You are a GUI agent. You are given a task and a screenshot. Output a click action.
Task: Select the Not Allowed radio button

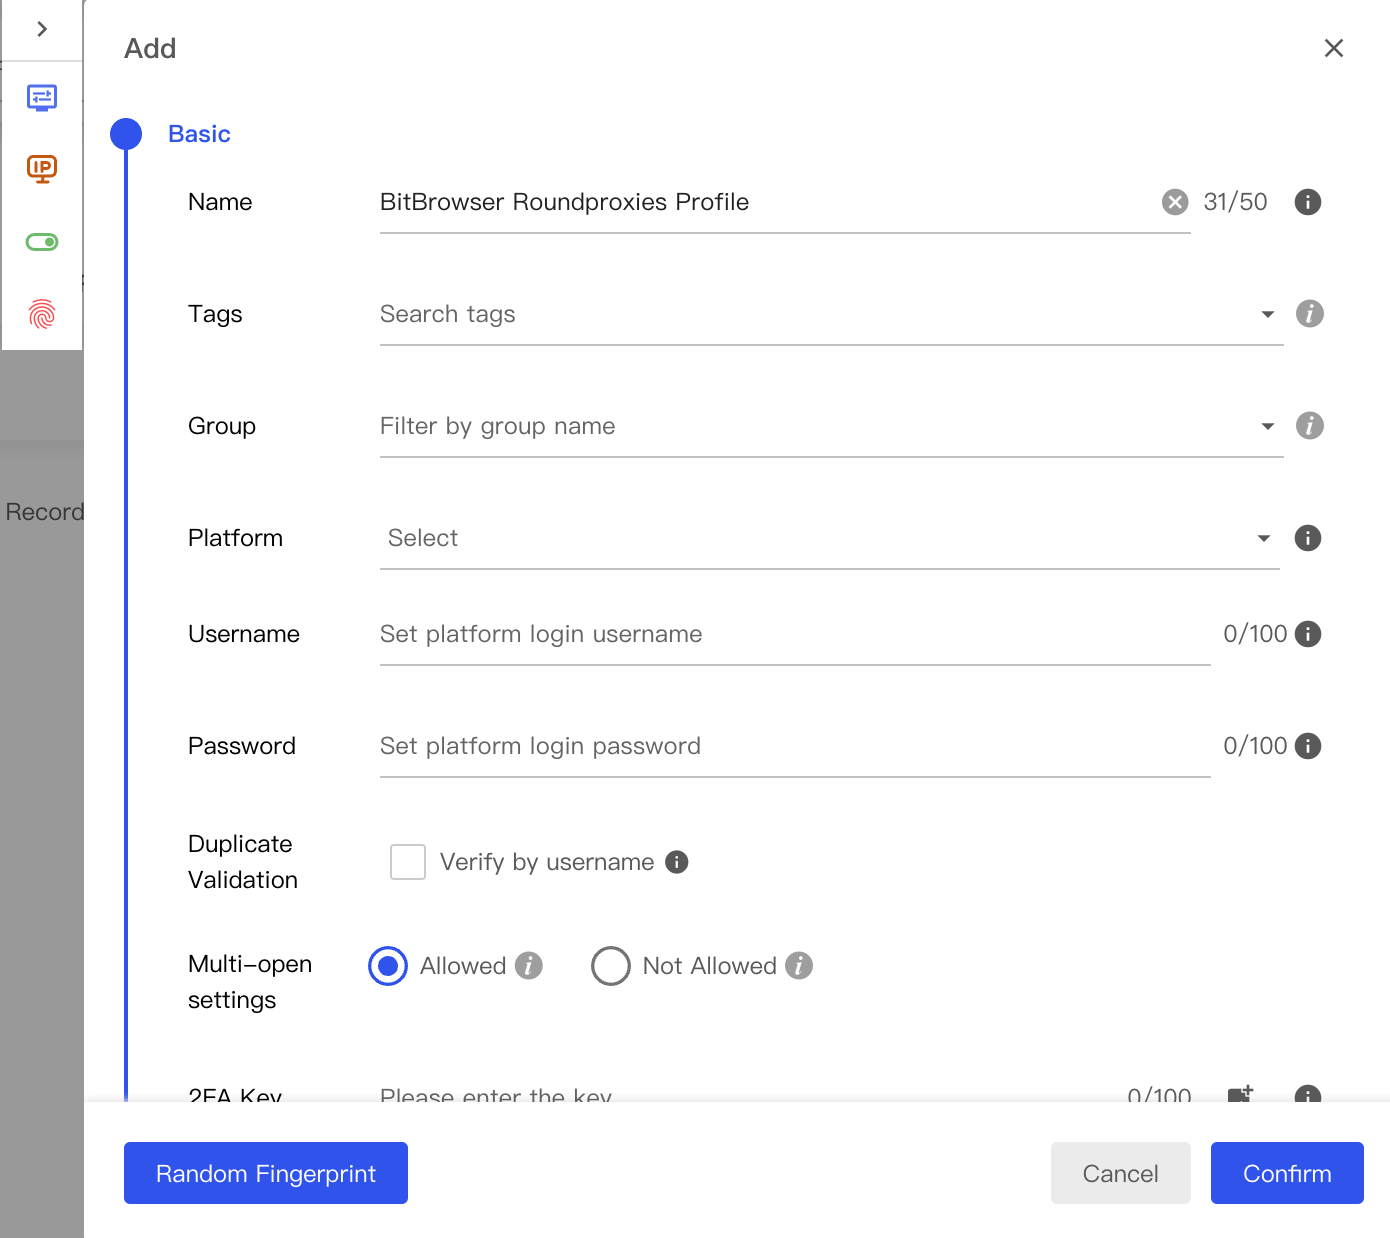[611, 965]
